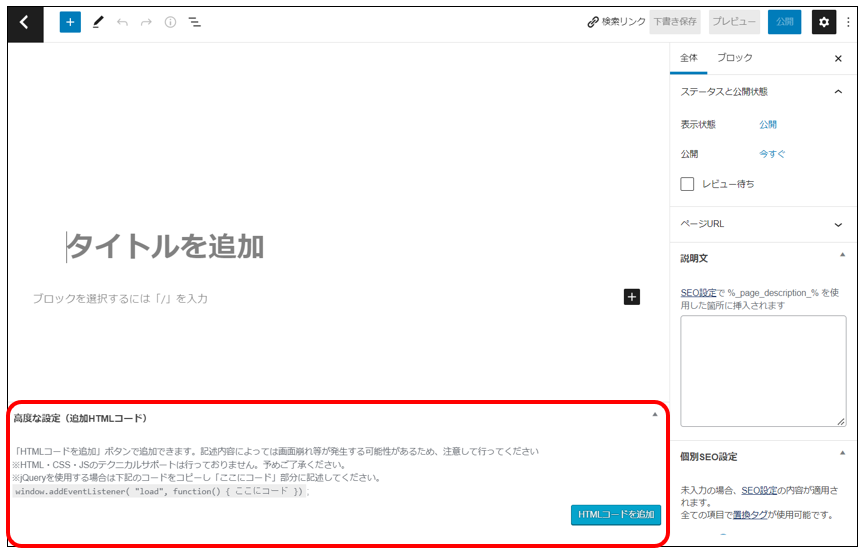Click the redo arrow icon

tap(146, 22)
